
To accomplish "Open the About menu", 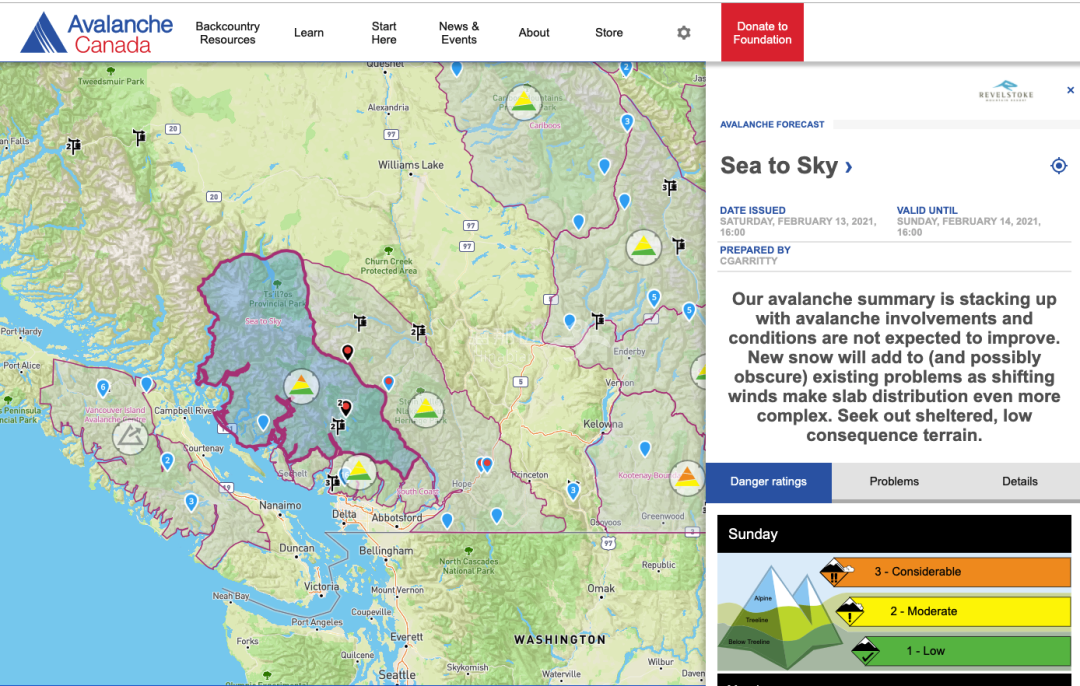I will coord(534,32).
